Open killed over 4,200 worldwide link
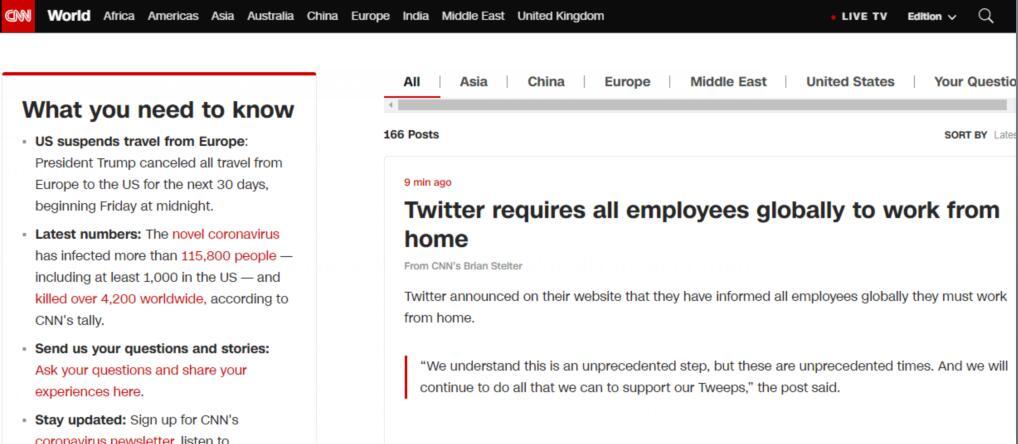This screenshot has width=1018, height=444. pyautogui.click(x=119, y=299)
